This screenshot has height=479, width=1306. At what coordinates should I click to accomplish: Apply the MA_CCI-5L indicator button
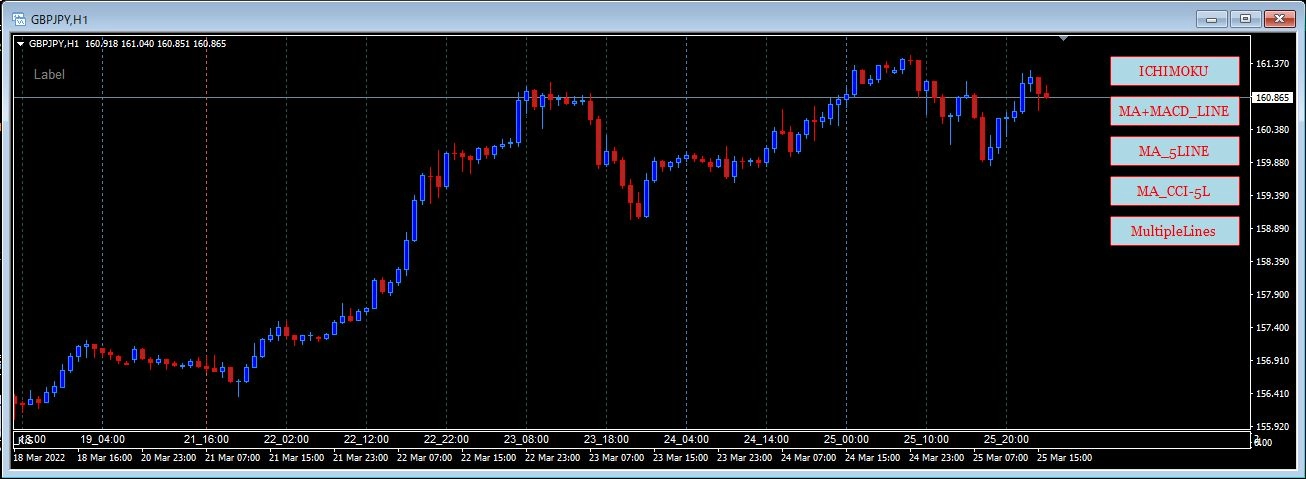pyautogui.click(x=1175, y=191)
